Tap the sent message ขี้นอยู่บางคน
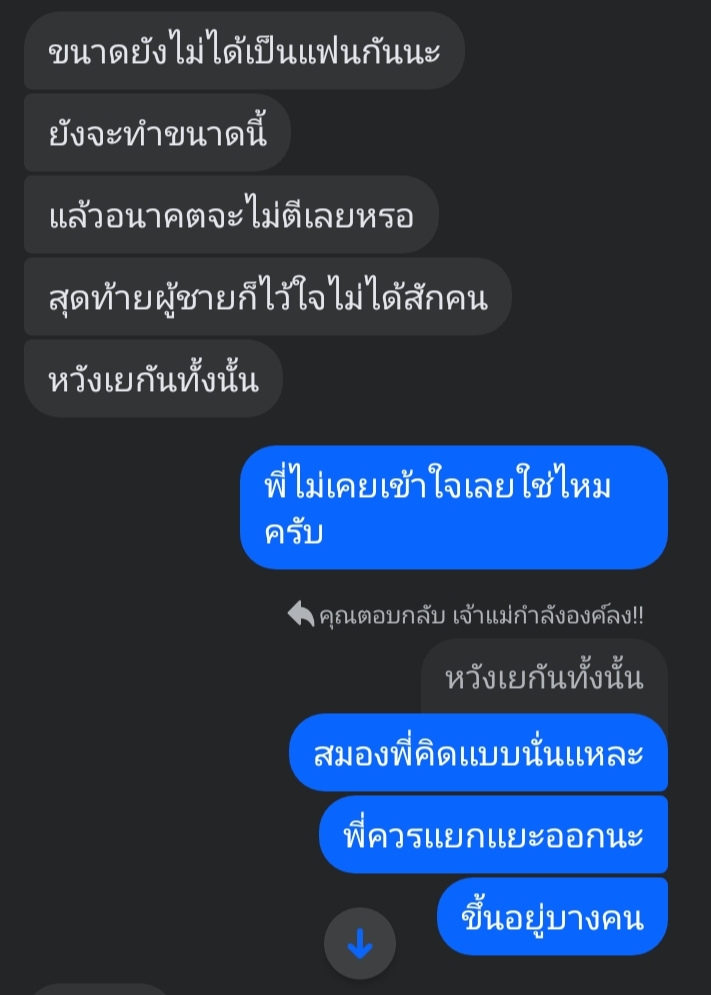The image size is (711, 995). [552, 916]
